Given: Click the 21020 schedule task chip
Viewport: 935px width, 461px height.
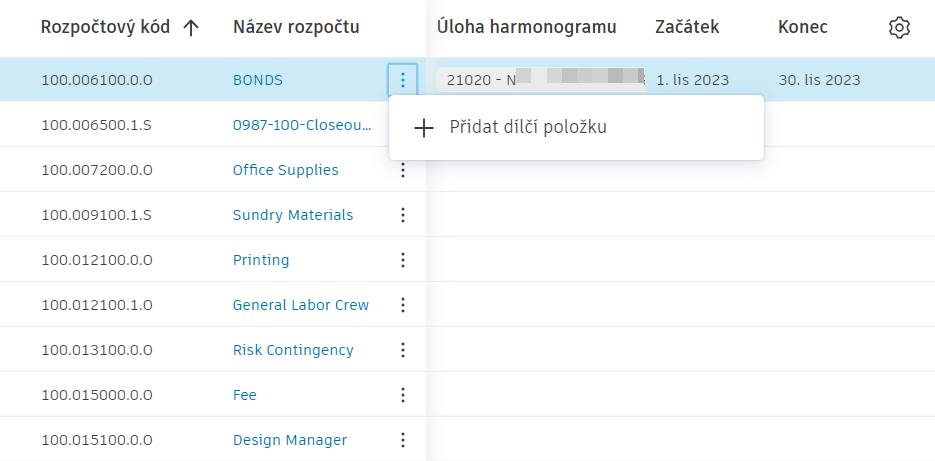Looking at the screenshot, I should coord(540,80).
